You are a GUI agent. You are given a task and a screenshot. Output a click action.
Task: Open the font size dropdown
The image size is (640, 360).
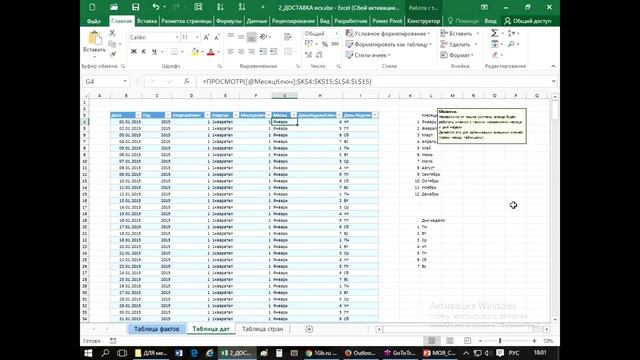point(198,37)
